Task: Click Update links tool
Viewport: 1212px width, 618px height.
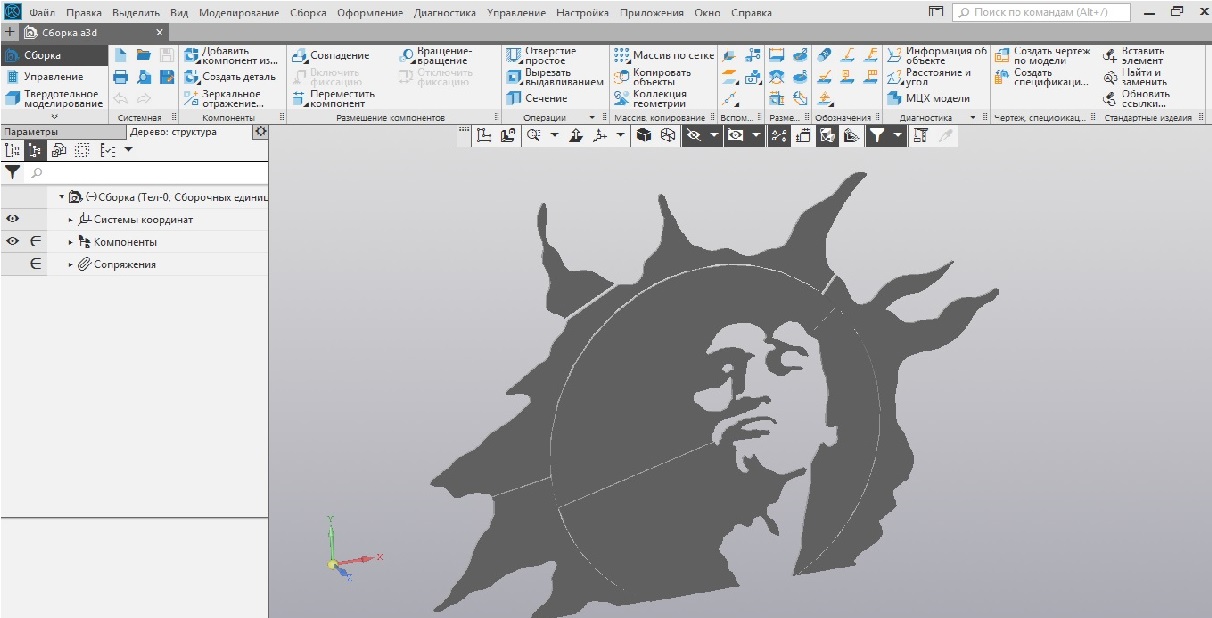Action: (1136, 98)
